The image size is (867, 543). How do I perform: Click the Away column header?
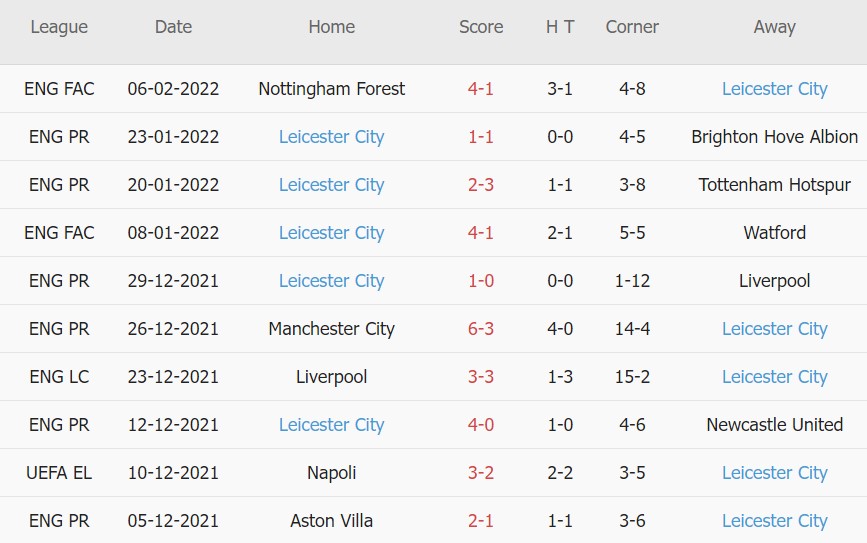point(774,27)
